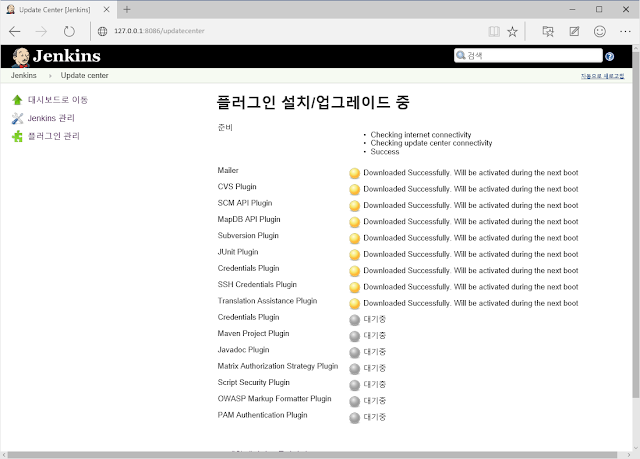Click the address bar URL
The width and height of the screenshot is (640, 459).
tap(159, 31)
